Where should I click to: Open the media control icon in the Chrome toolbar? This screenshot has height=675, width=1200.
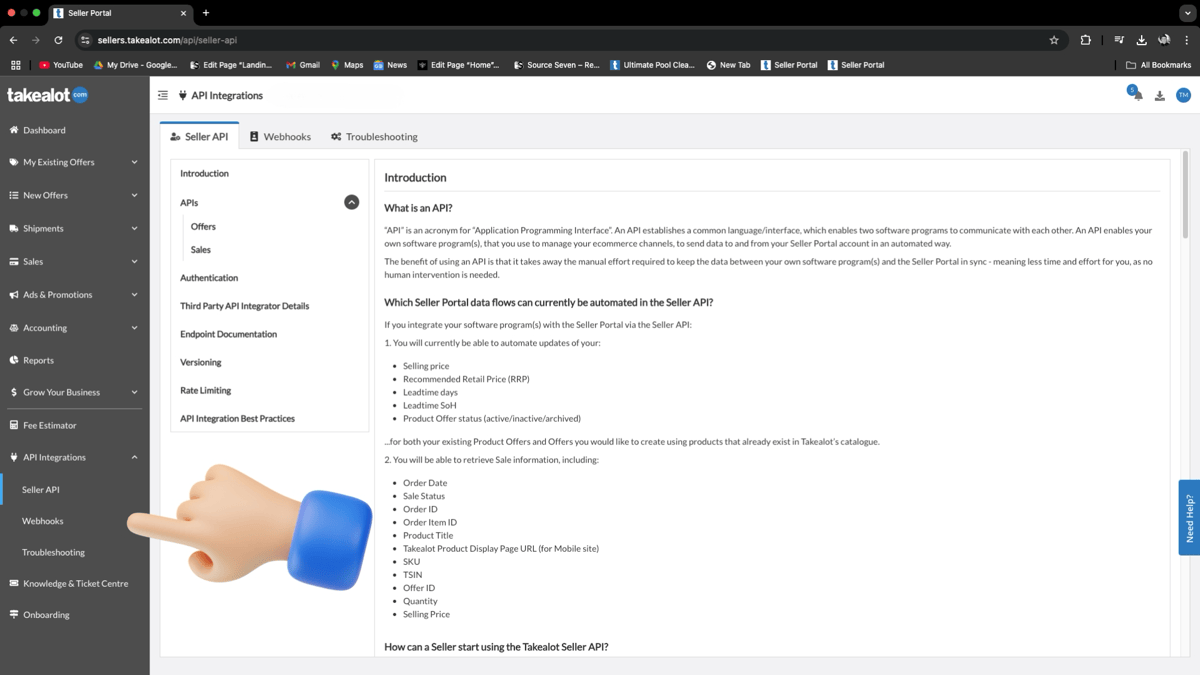(x=1119, y=40)
